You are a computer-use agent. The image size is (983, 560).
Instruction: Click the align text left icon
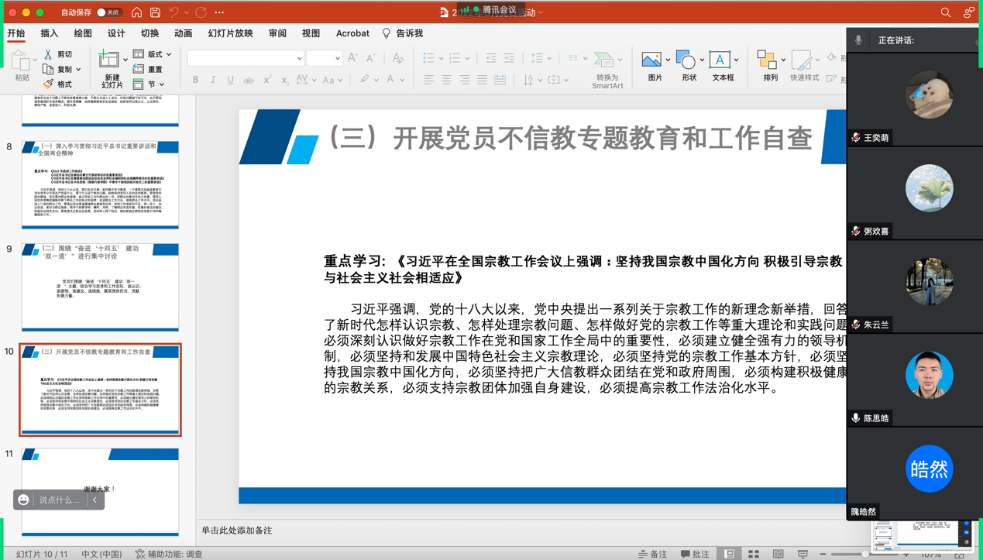click(429, 80)
